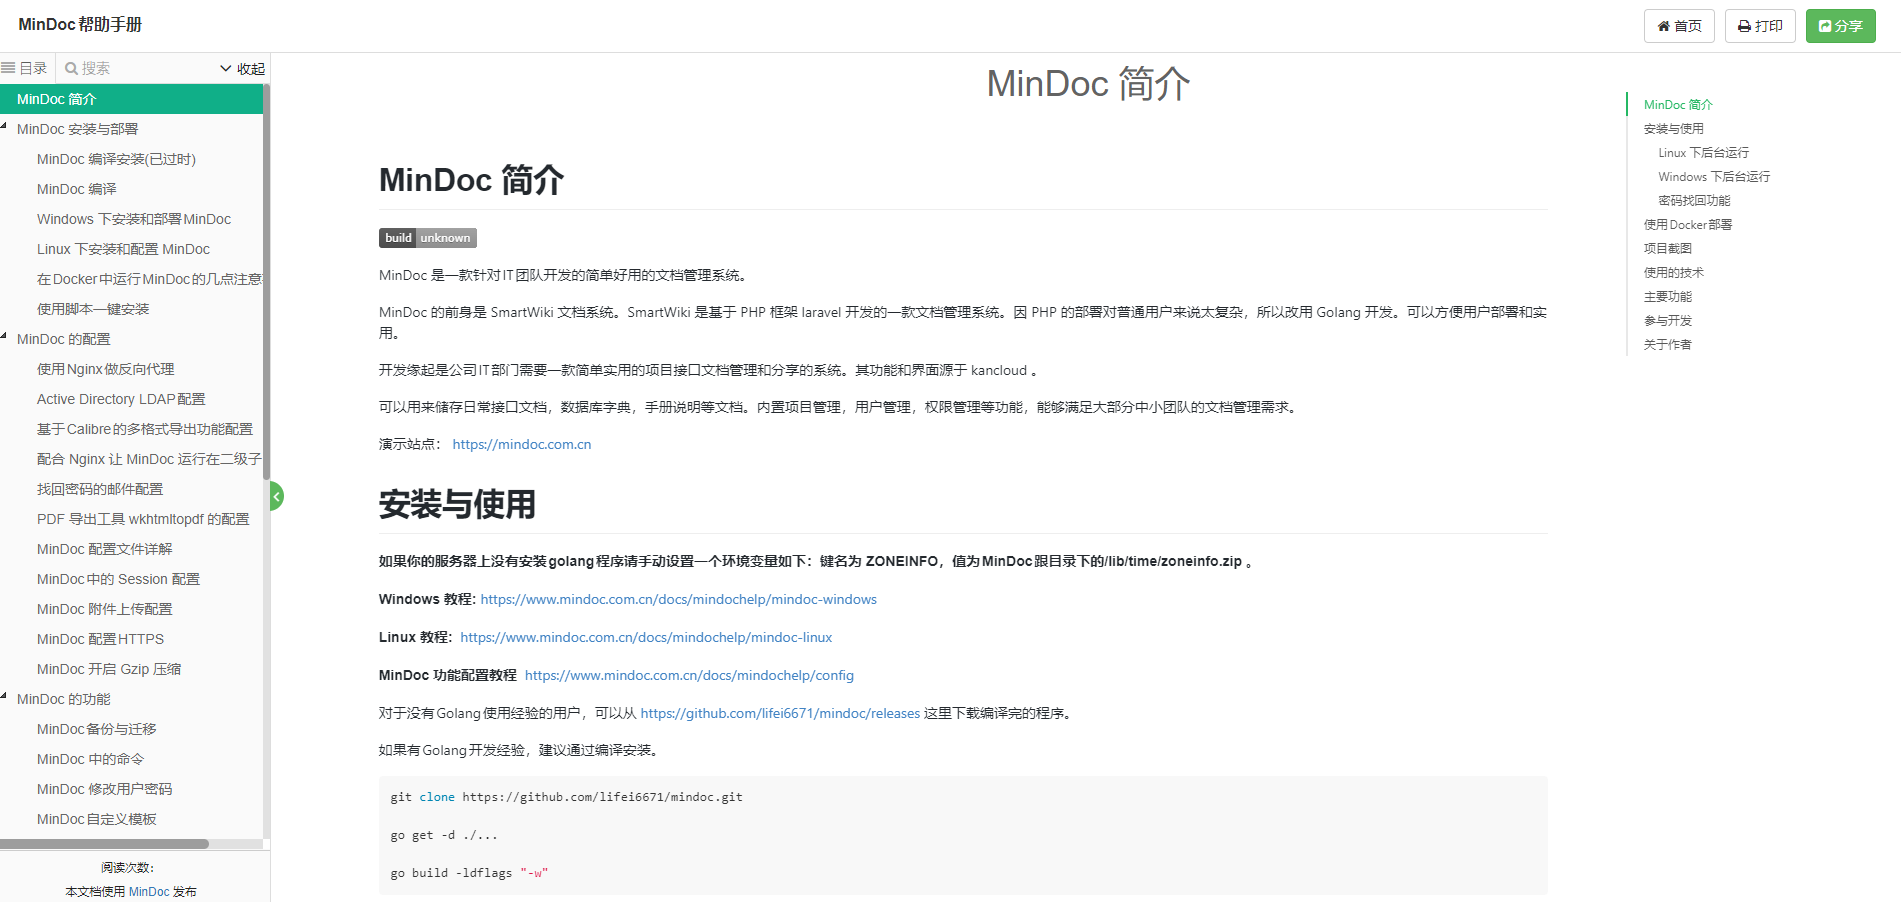Click the 目录 list icon tab
1901x902 pixels.
pyautogui.click(x=25, y=68)
